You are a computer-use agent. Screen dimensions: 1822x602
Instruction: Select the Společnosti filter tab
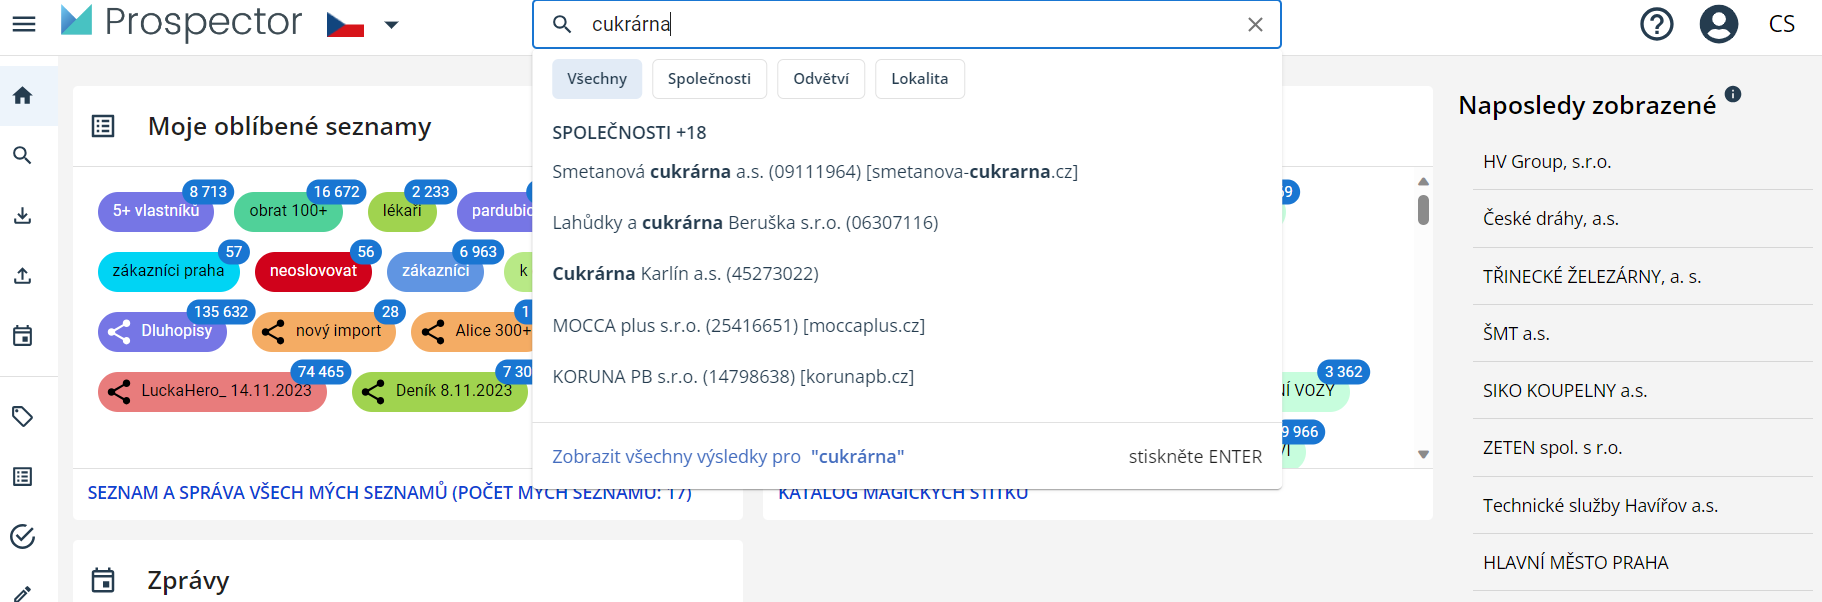click(x=709, y=79)
